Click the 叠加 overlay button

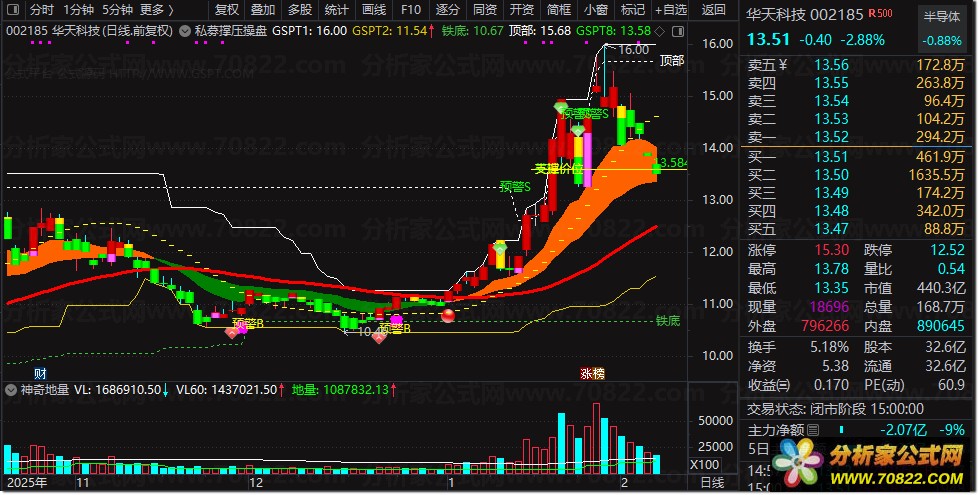262,10
